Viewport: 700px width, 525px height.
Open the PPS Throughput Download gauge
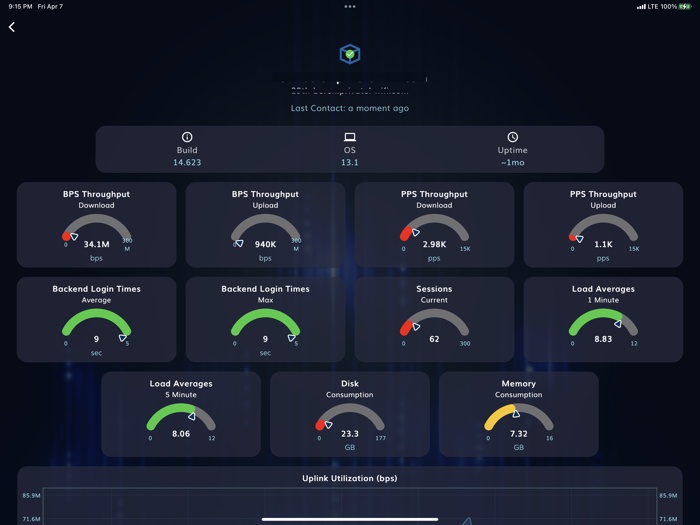(x=434, y=225)
